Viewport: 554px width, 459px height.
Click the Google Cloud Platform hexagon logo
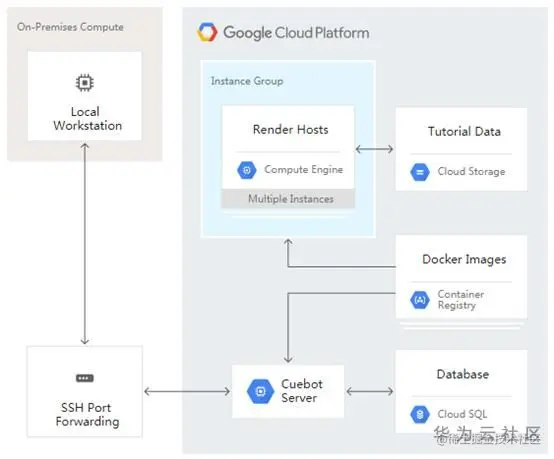coord(207,32)
